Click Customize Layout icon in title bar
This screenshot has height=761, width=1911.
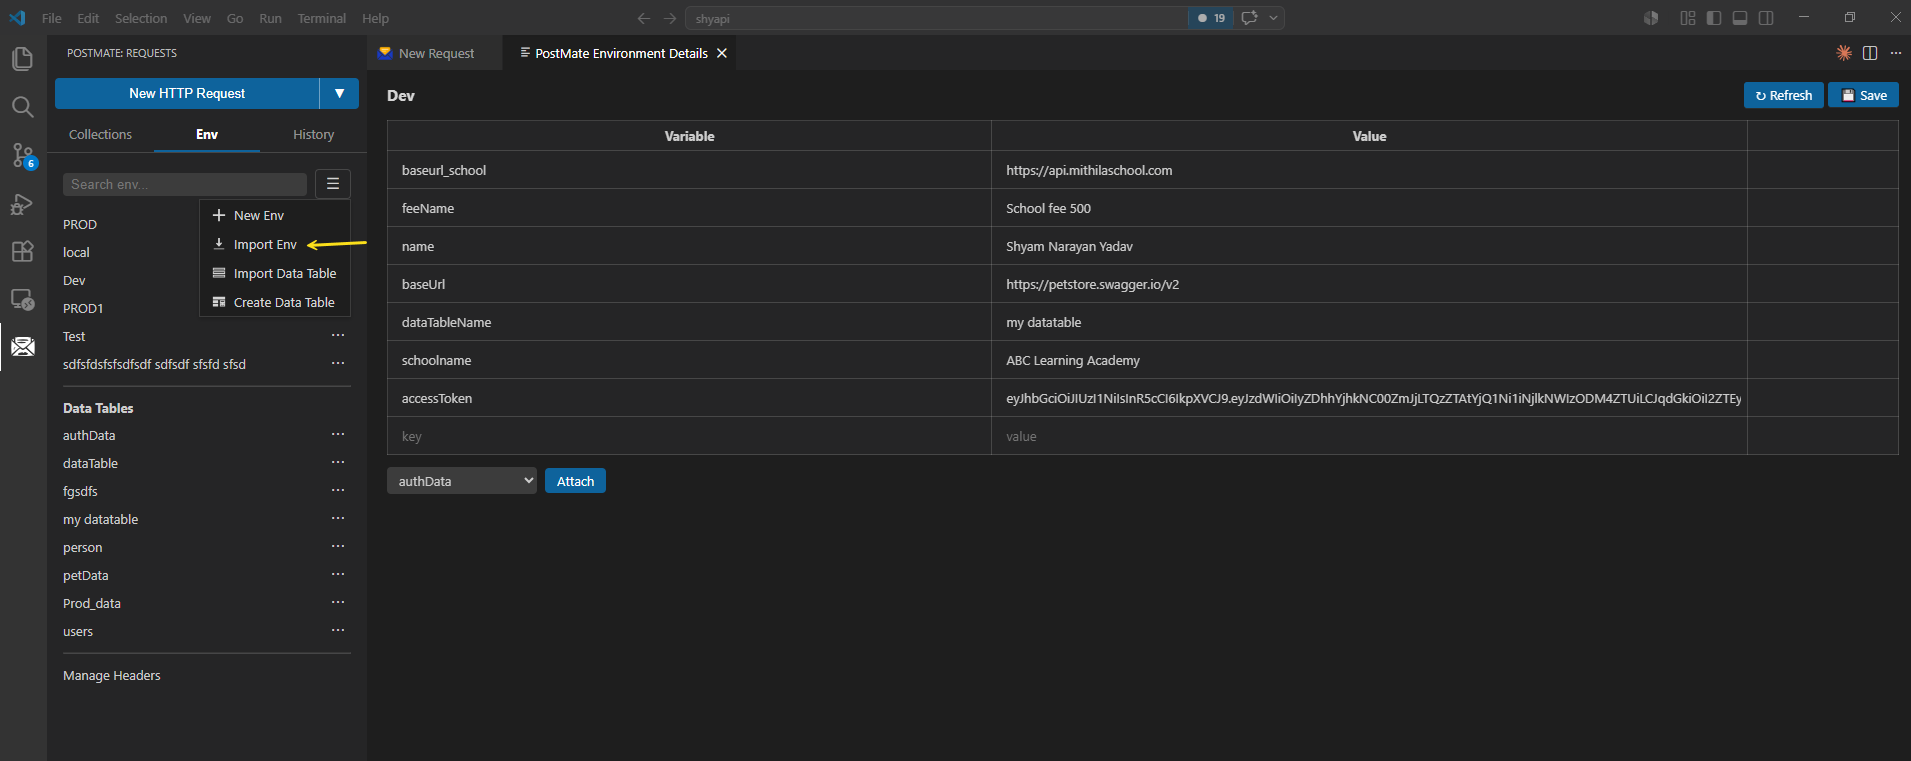pos(1688,18)
